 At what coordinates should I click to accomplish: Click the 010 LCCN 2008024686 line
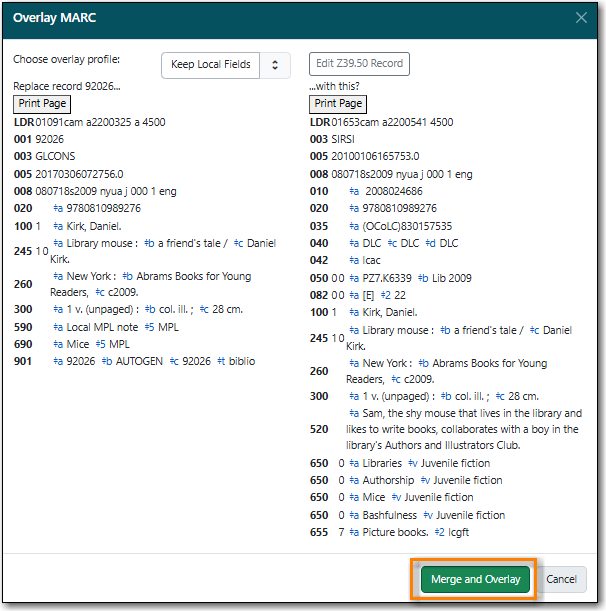point(366,191)
